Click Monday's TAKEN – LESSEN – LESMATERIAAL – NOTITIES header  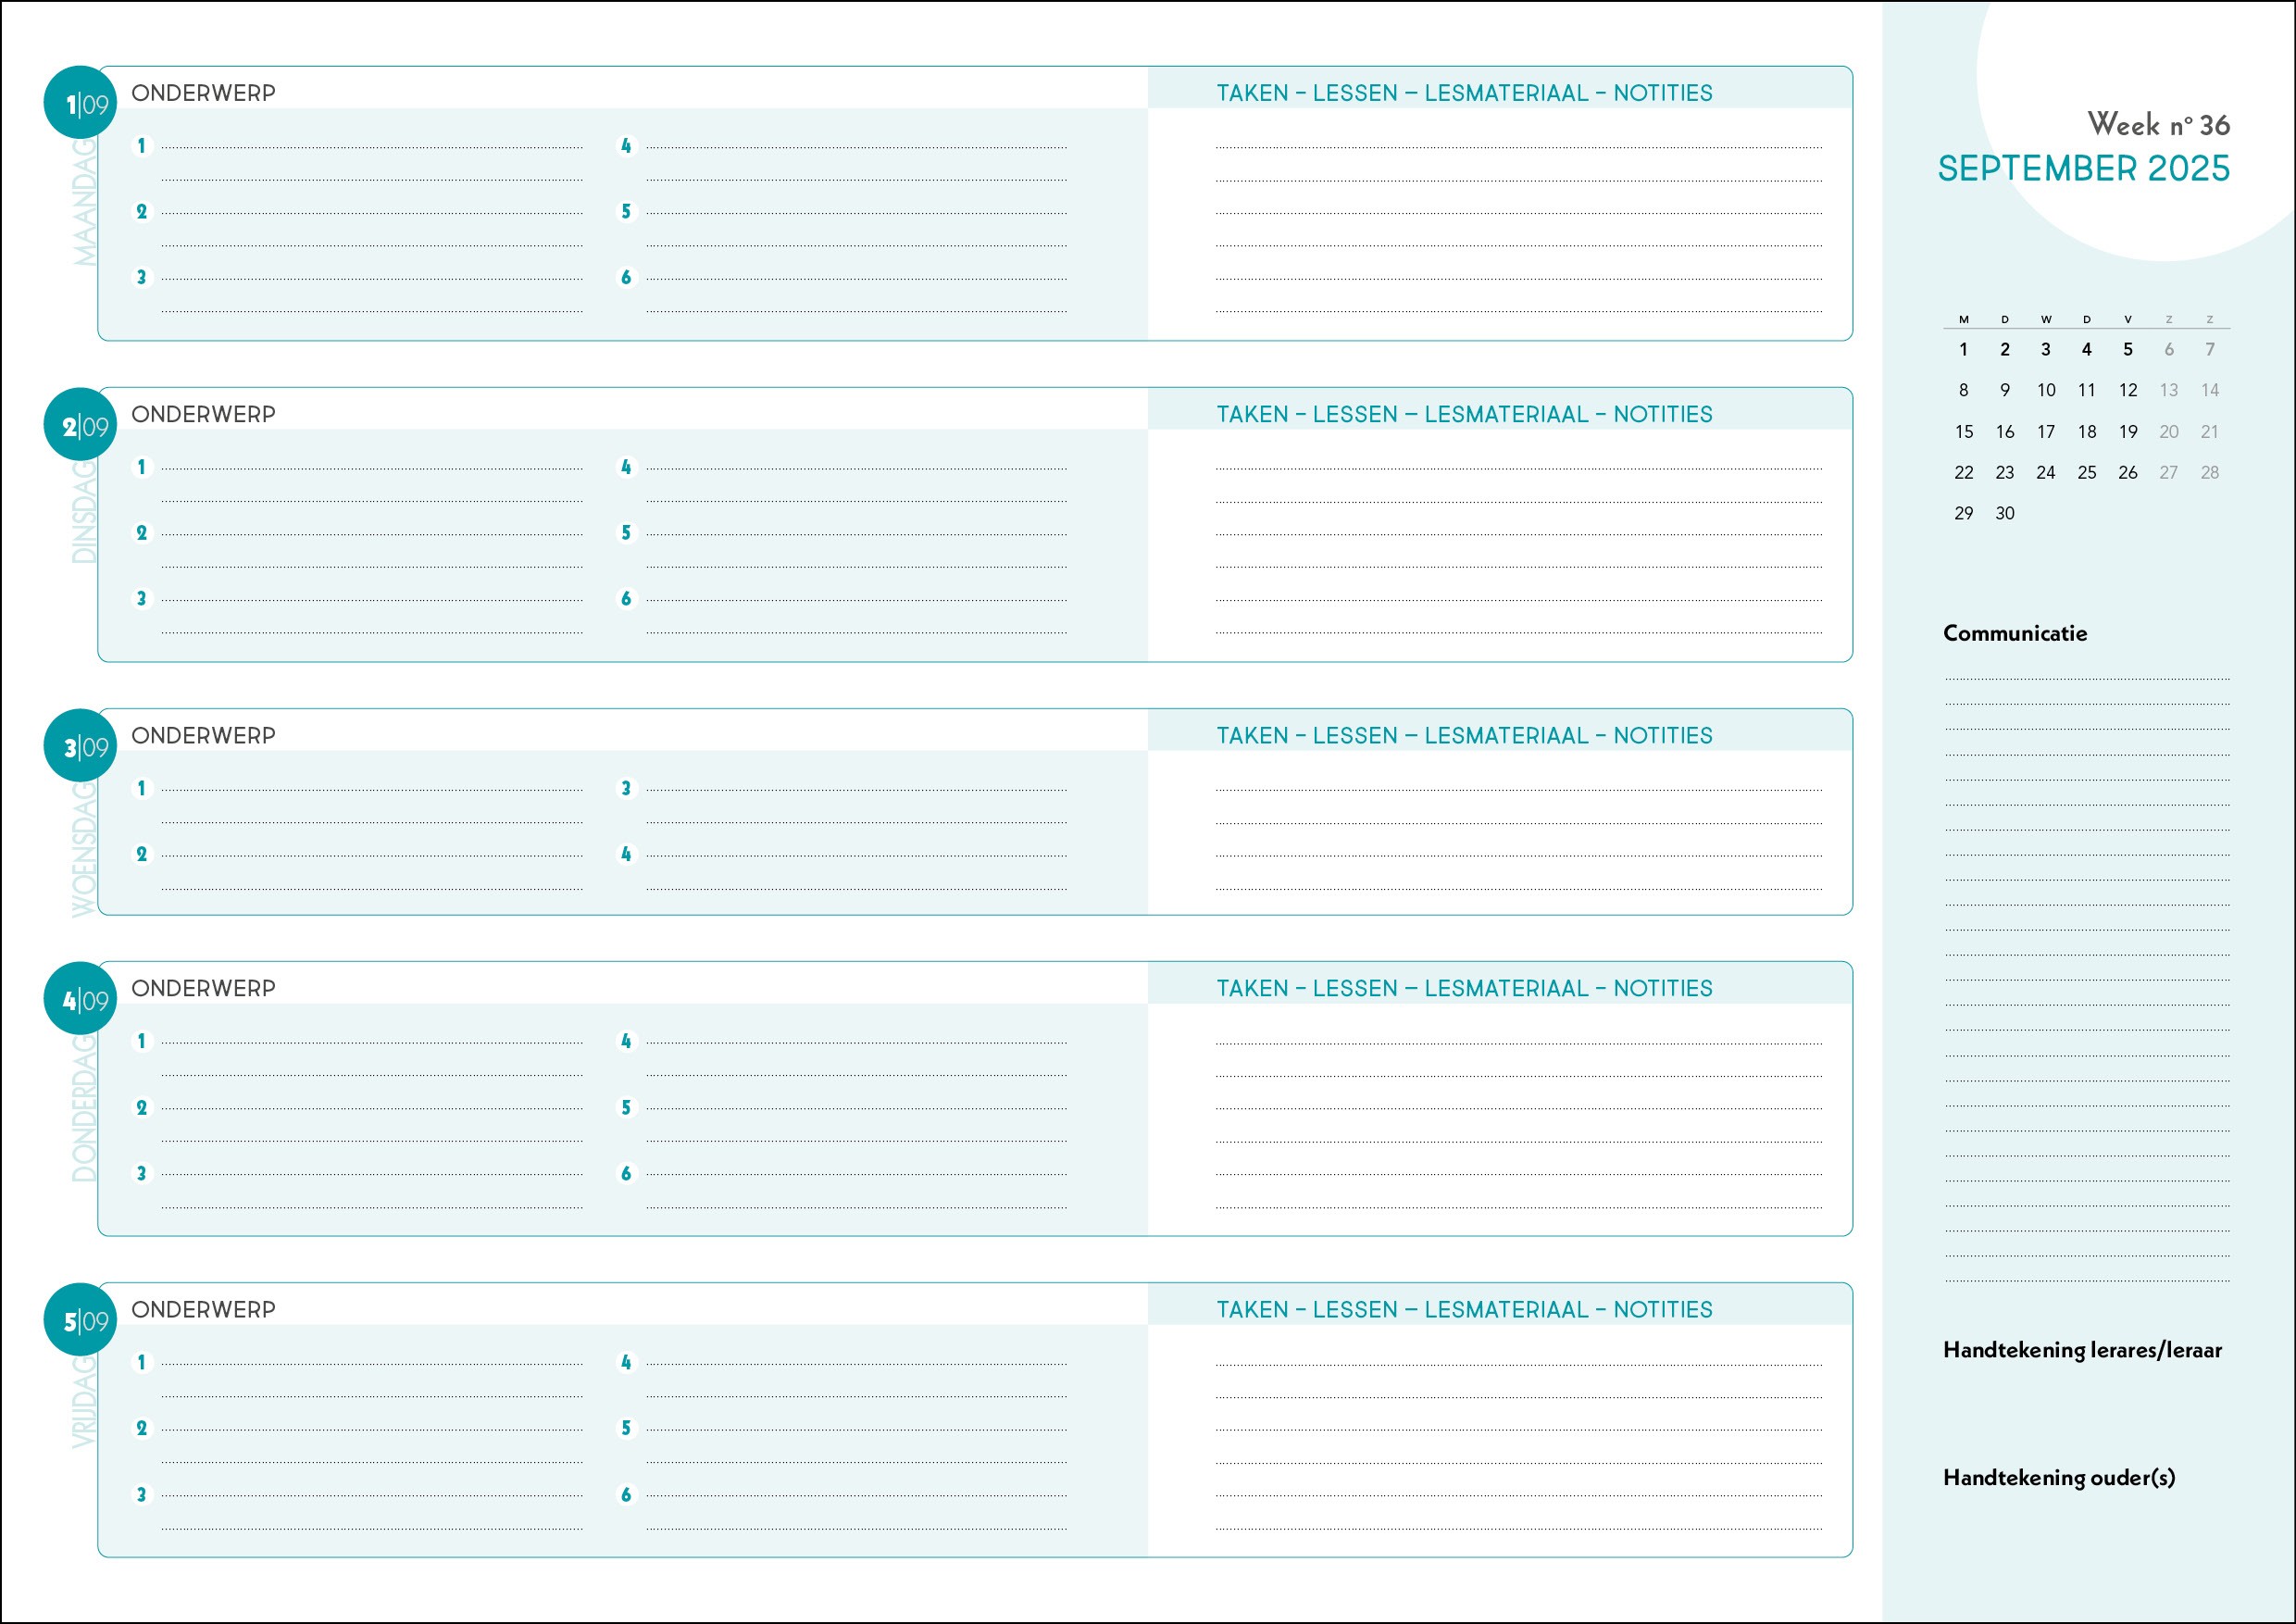[1464, 93]
